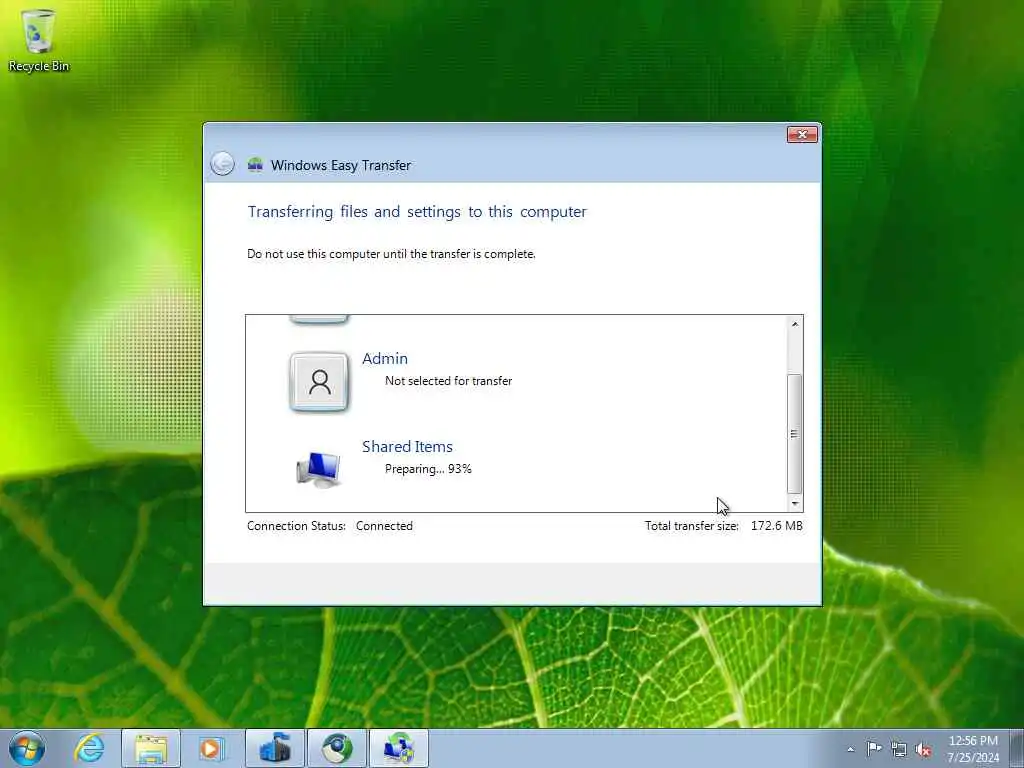1024x768 pixels.
Task: Open the Recycle Bin desktop icon
Action: click(38, 40)
